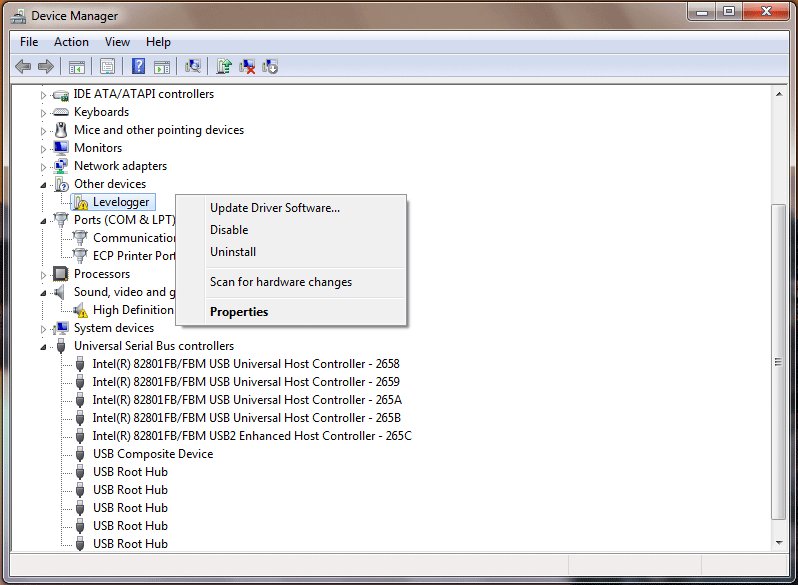Select Universal Host Controller - 265A
This screenshot has height=585, width=798.
(247, 400)
